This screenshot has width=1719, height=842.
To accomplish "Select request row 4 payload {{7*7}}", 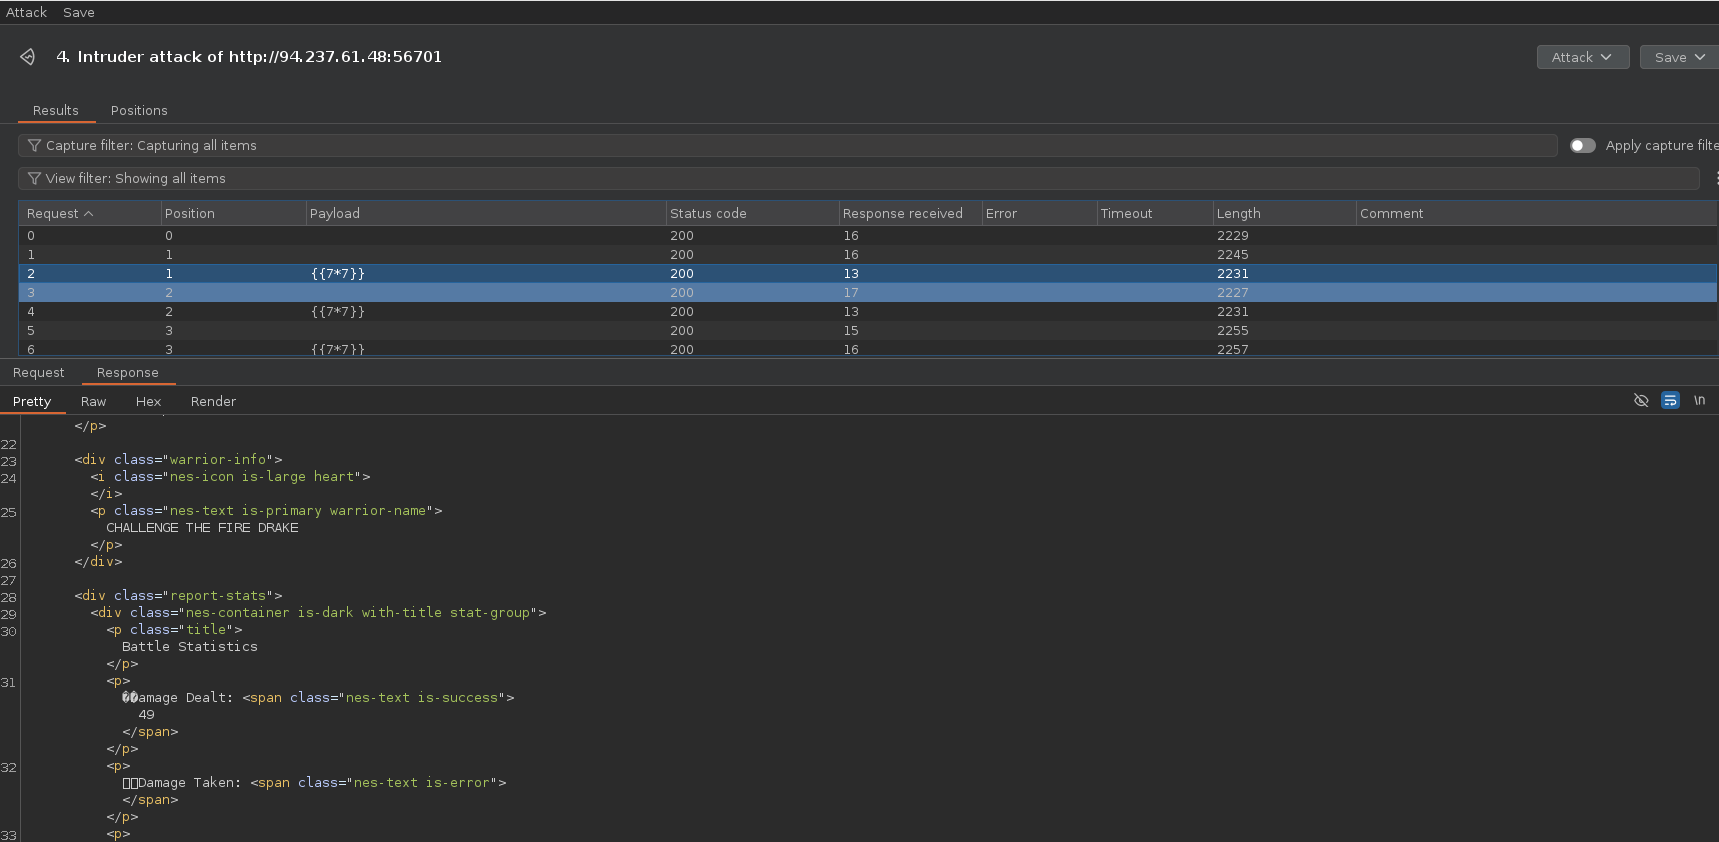I will click(868, 312).
